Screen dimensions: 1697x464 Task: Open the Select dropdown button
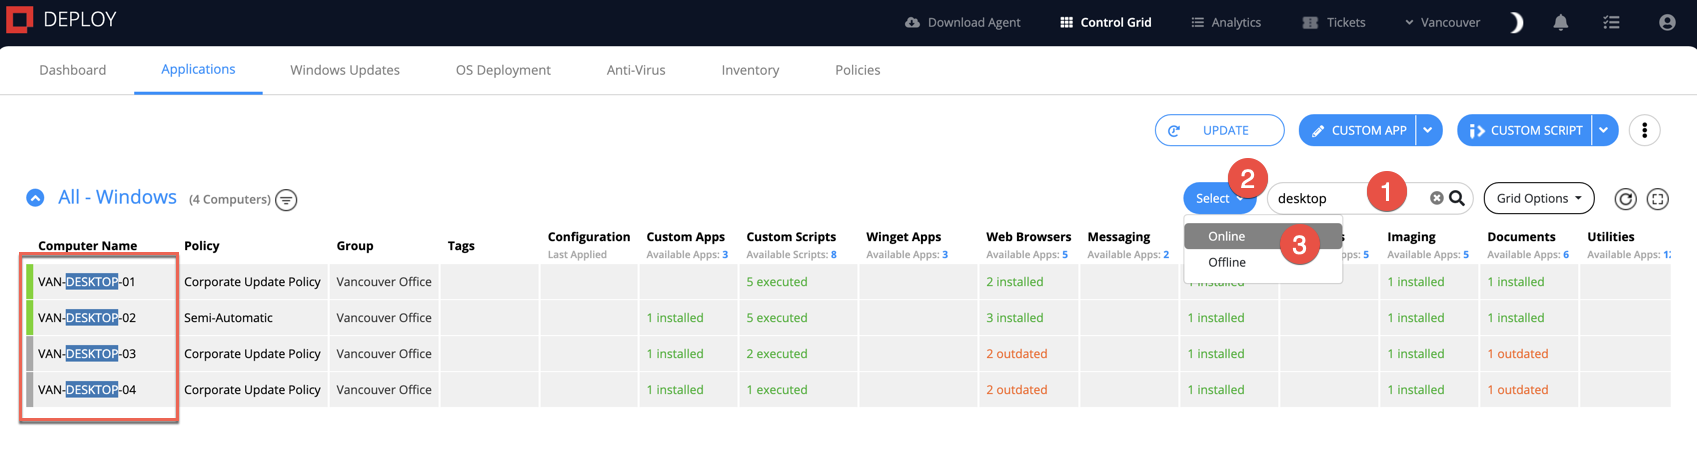click(1219, 198)
